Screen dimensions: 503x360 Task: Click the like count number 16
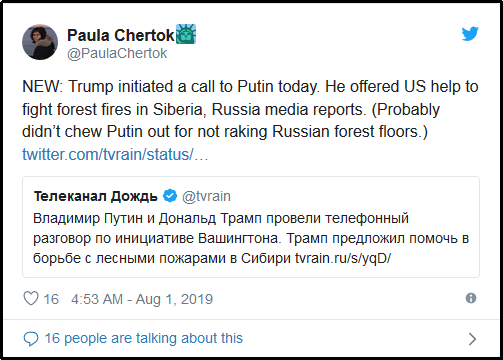point(51,299)
